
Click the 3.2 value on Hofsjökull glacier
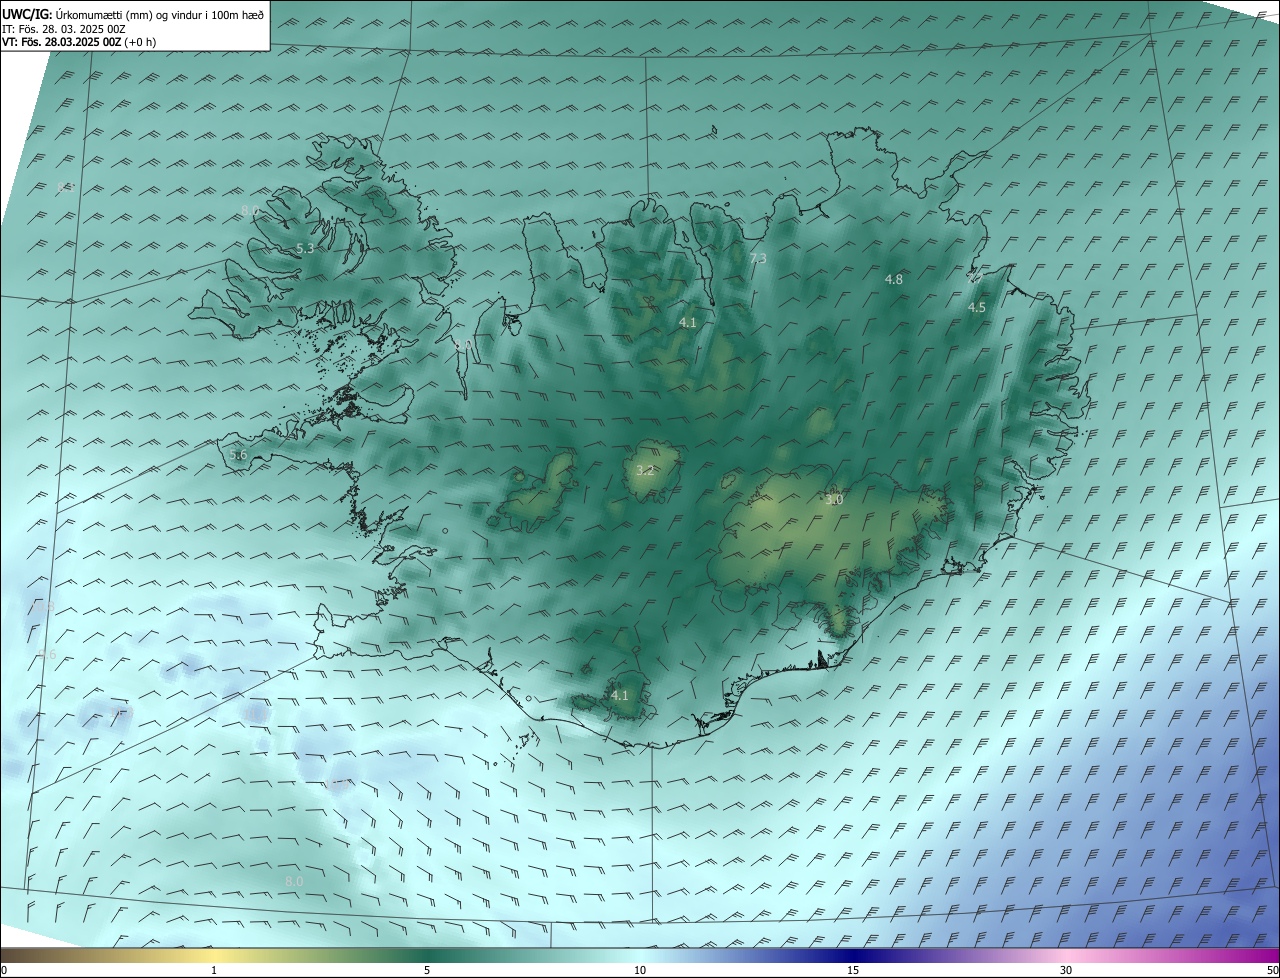[x=645, y=469]
